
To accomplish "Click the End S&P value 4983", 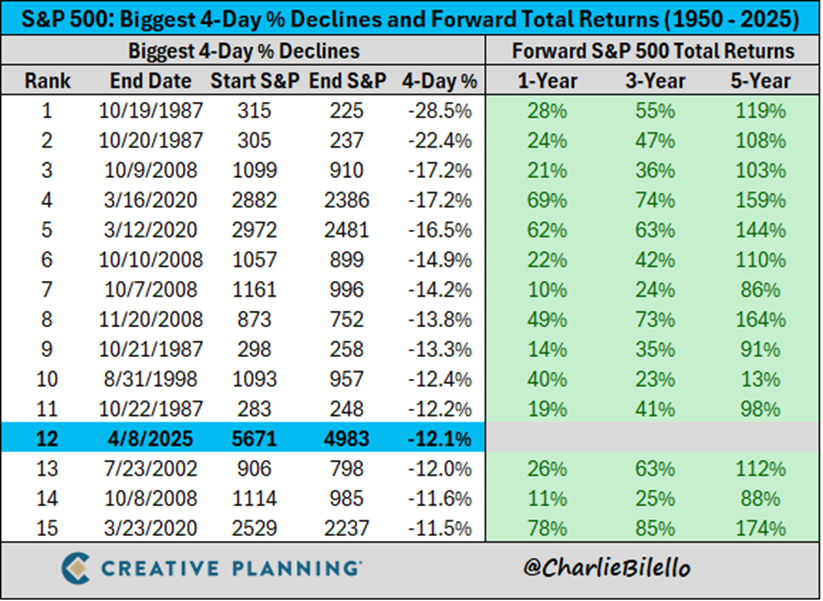I will 346,438.
